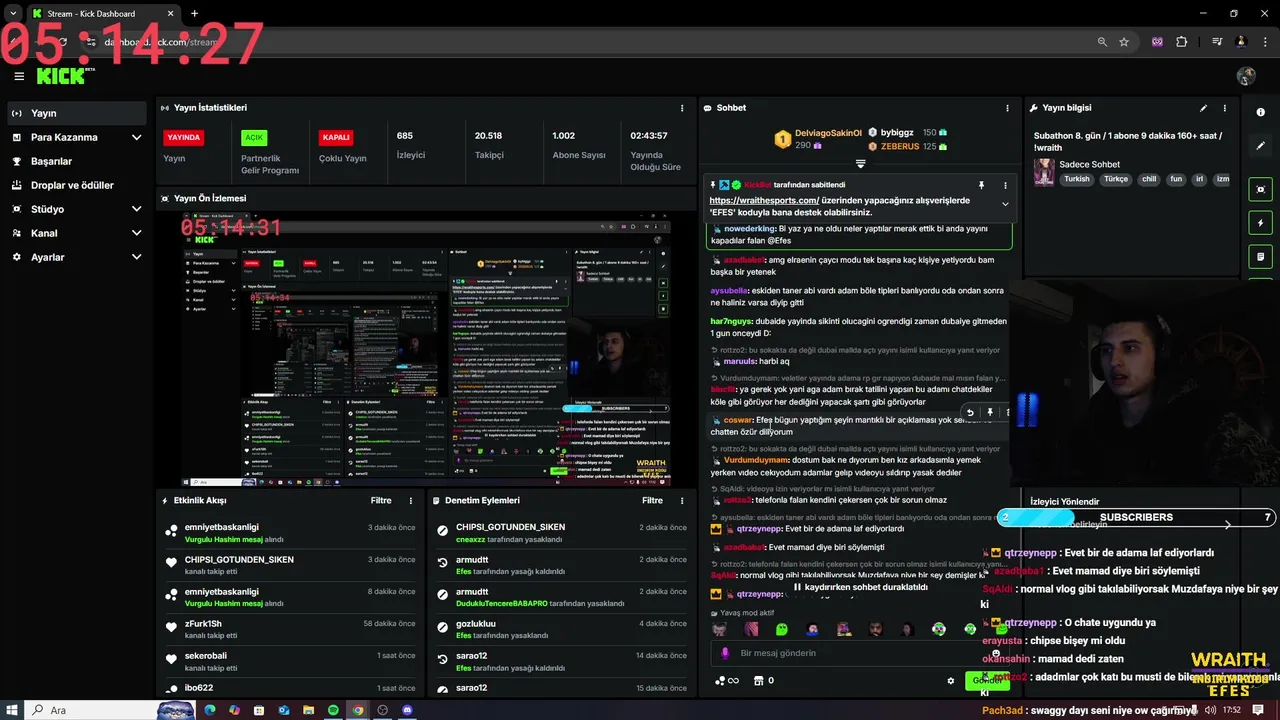Open pinned message three-dot options

point(1005,185)
